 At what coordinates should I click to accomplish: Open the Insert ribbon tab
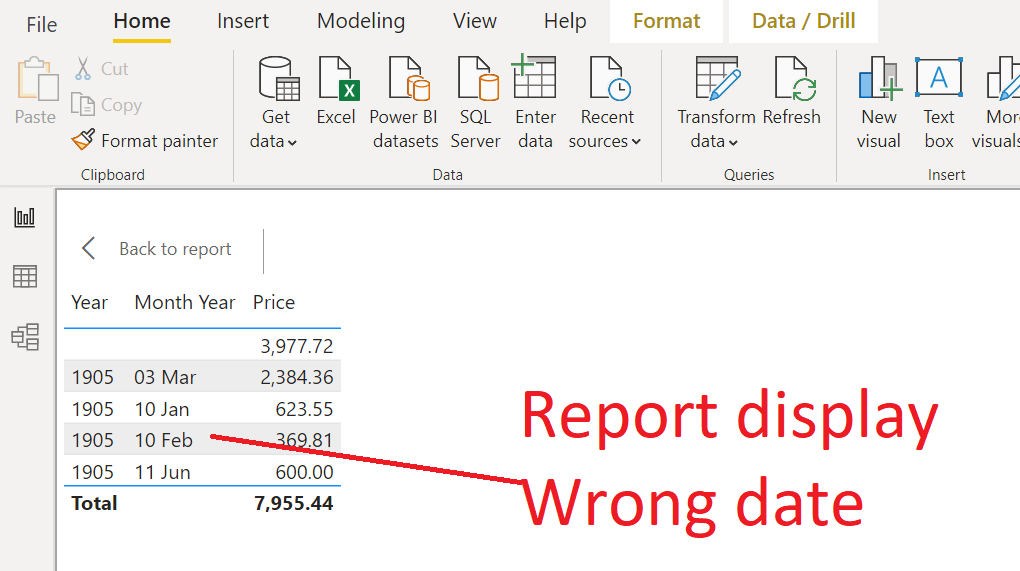[x=243, y=21]
